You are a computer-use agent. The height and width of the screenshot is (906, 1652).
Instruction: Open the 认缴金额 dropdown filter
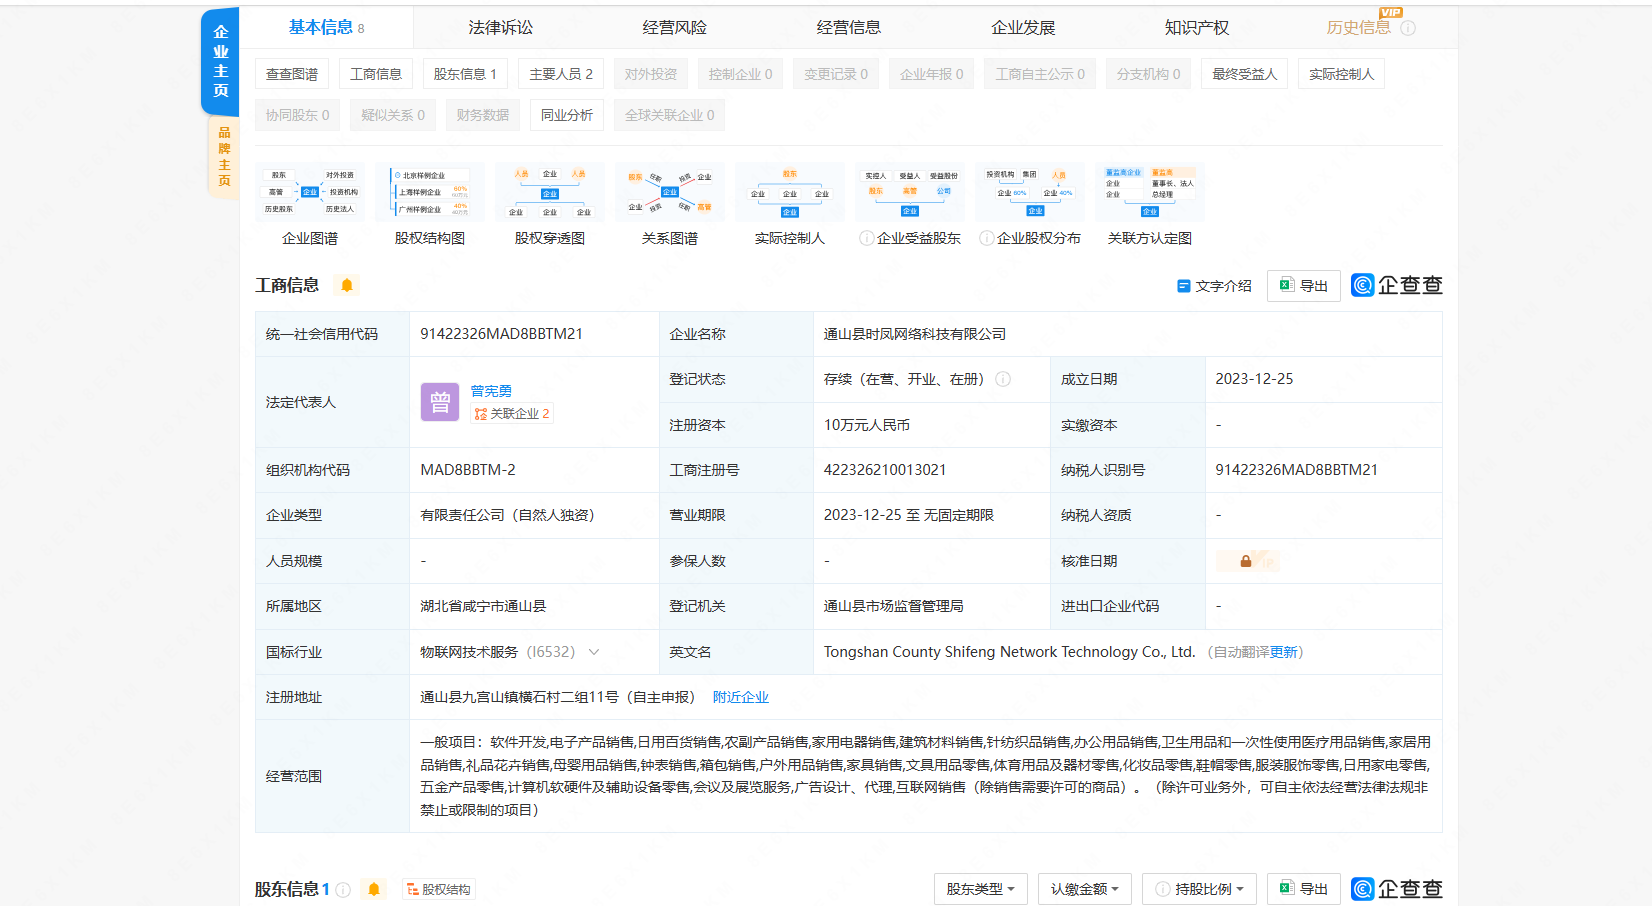pyautogui.click(x=1084, y=889)
